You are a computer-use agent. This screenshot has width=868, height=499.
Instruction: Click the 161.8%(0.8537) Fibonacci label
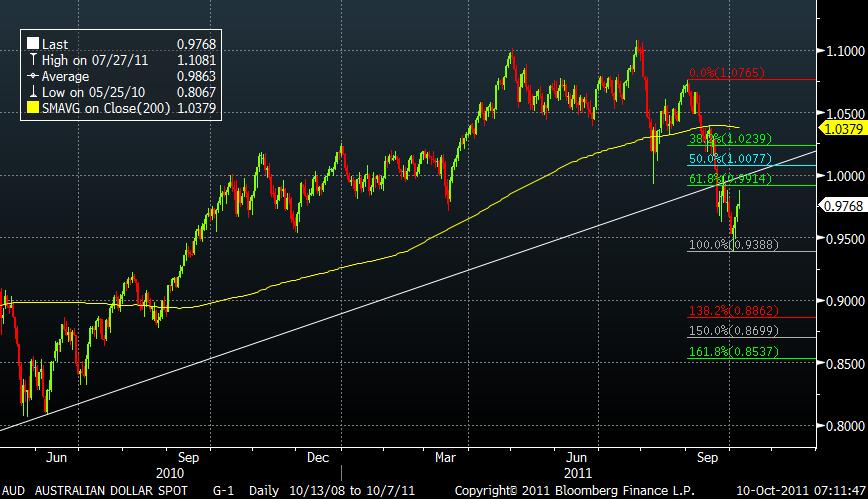(733, 352)
